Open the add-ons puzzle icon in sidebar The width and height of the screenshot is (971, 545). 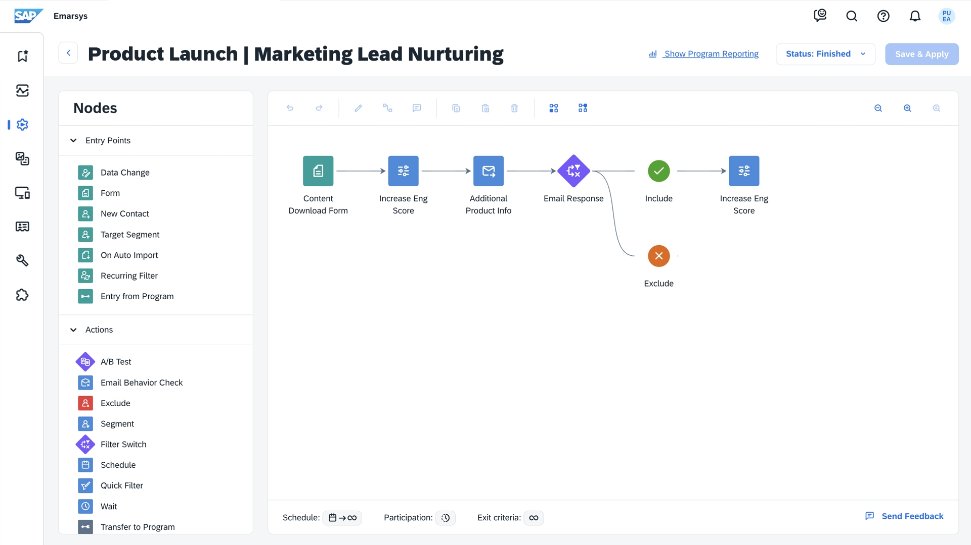(x=22, y=295)
